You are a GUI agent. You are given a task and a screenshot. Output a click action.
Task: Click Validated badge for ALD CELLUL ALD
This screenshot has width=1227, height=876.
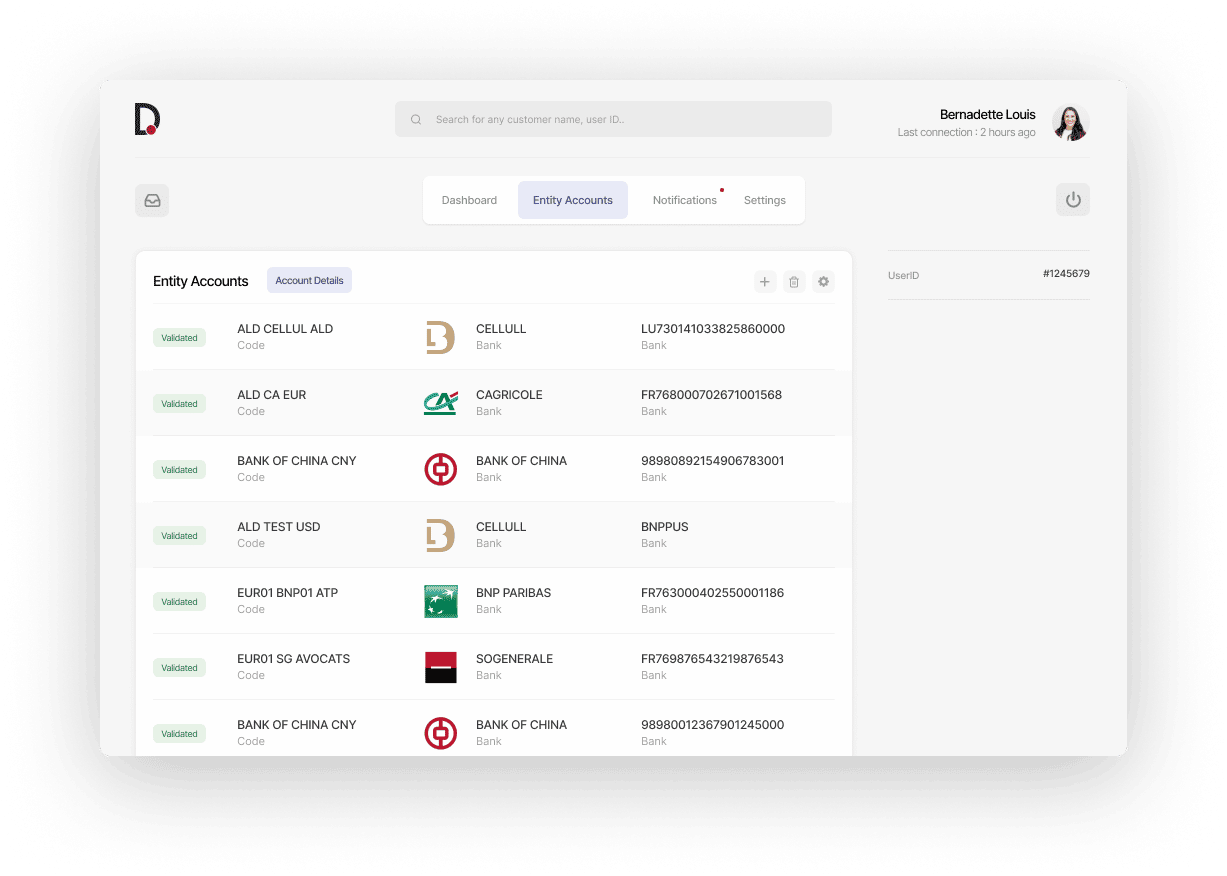pyautogui.click(x=179, y=338)
